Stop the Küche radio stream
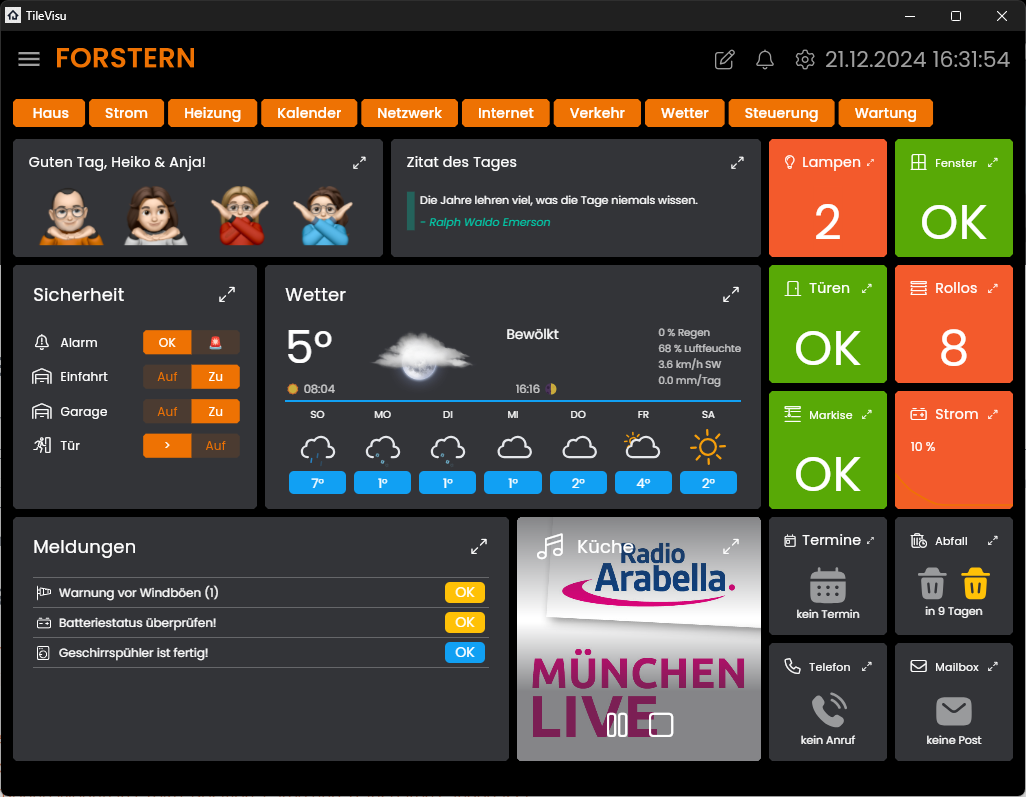The height and width of the screenshot is (797, 1026). 661,725
